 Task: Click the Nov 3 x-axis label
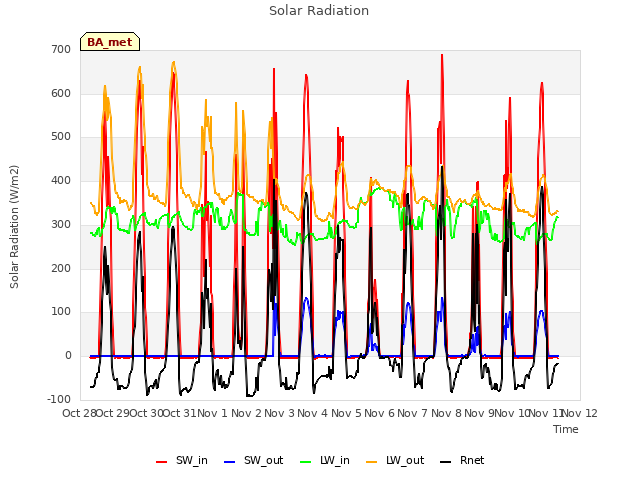pos(279,413)
